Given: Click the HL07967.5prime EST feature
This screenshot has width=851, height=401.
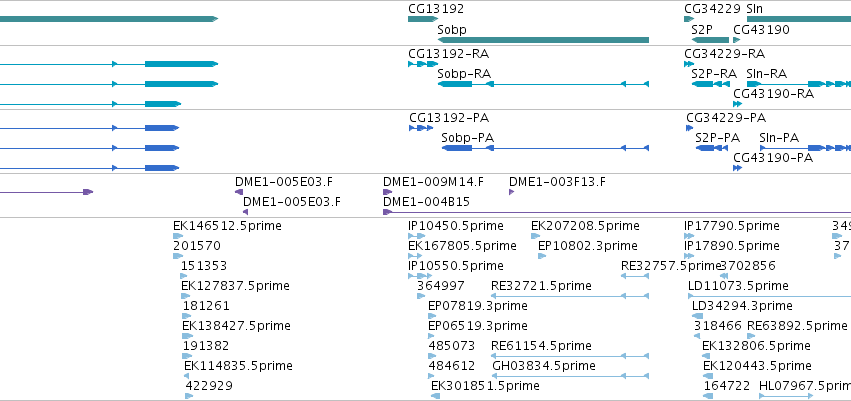Looking at the screenshot, I should coord(786,396).
